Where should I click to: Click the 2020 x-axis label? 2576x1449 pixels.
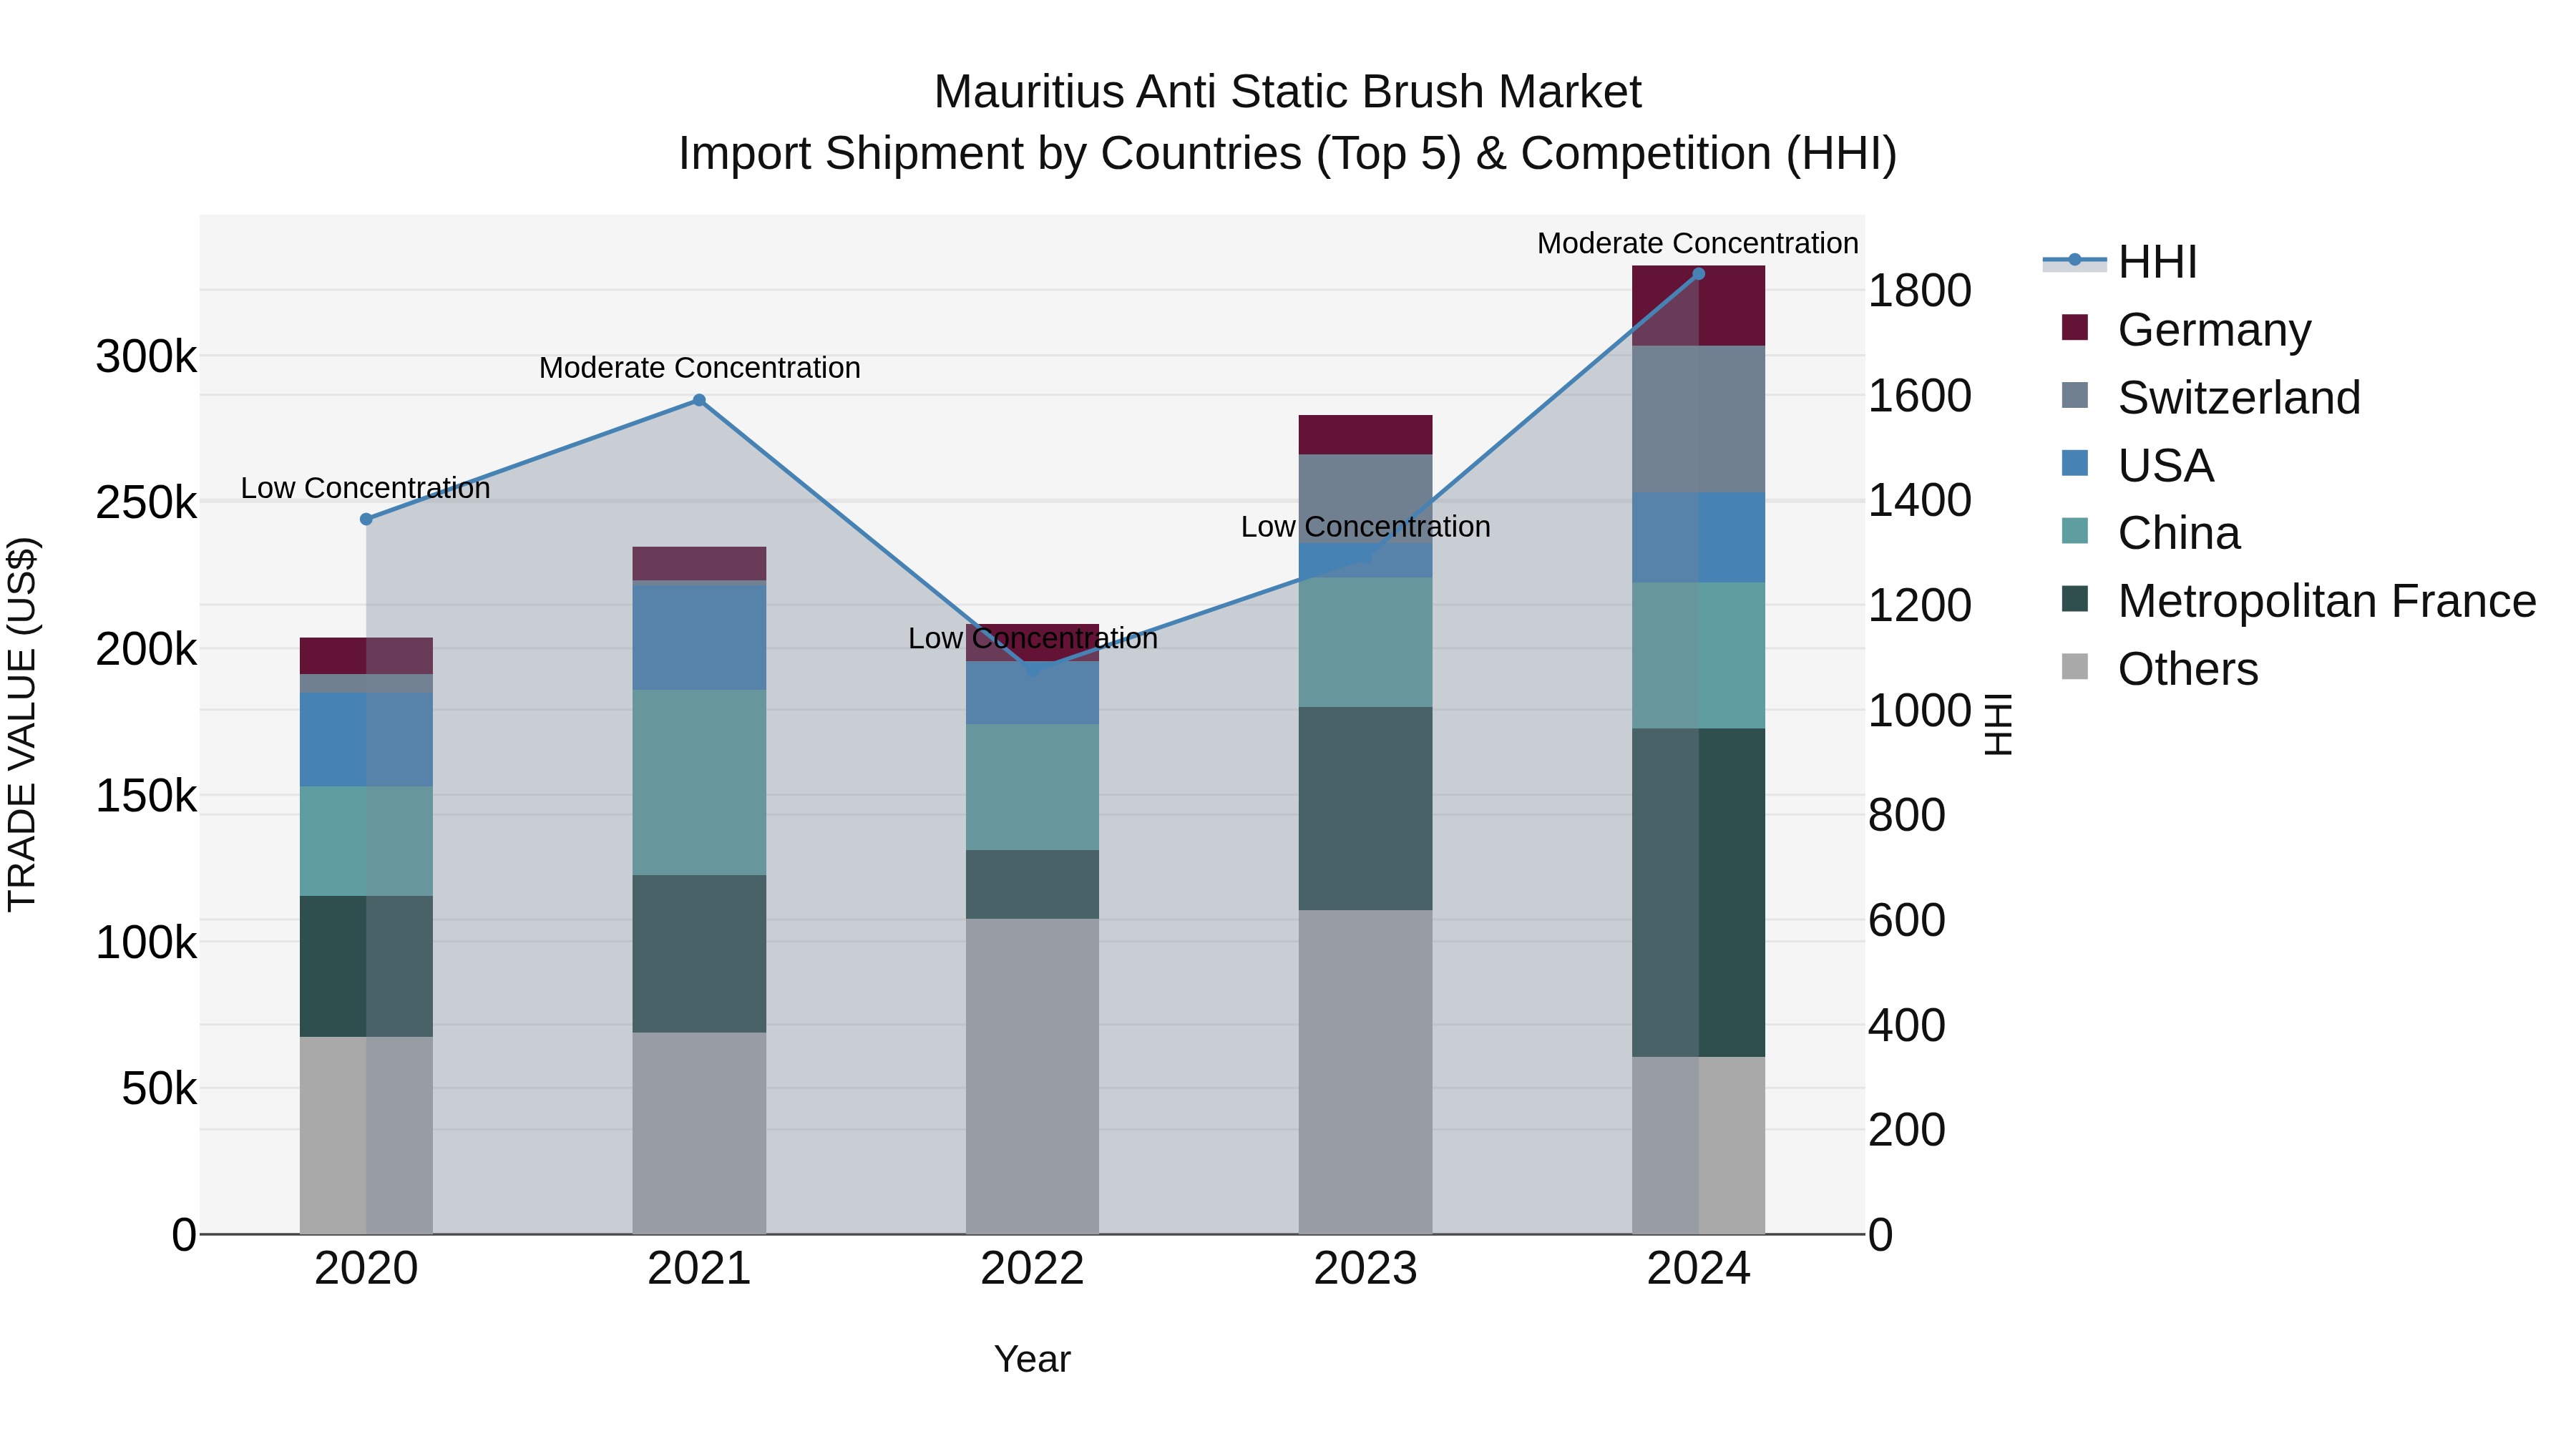point(366,1269)
